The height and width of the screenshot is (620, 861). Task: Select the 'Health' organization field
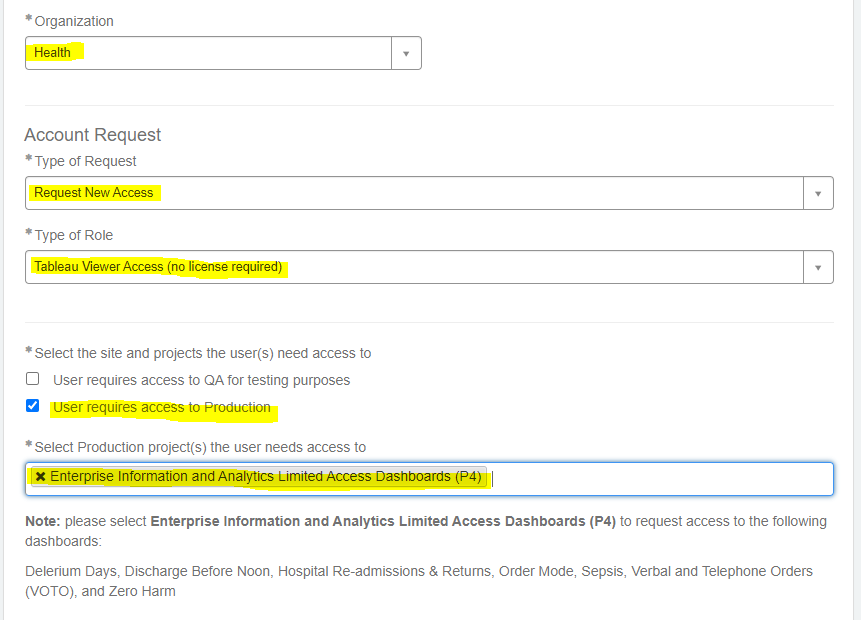(208, 53)
